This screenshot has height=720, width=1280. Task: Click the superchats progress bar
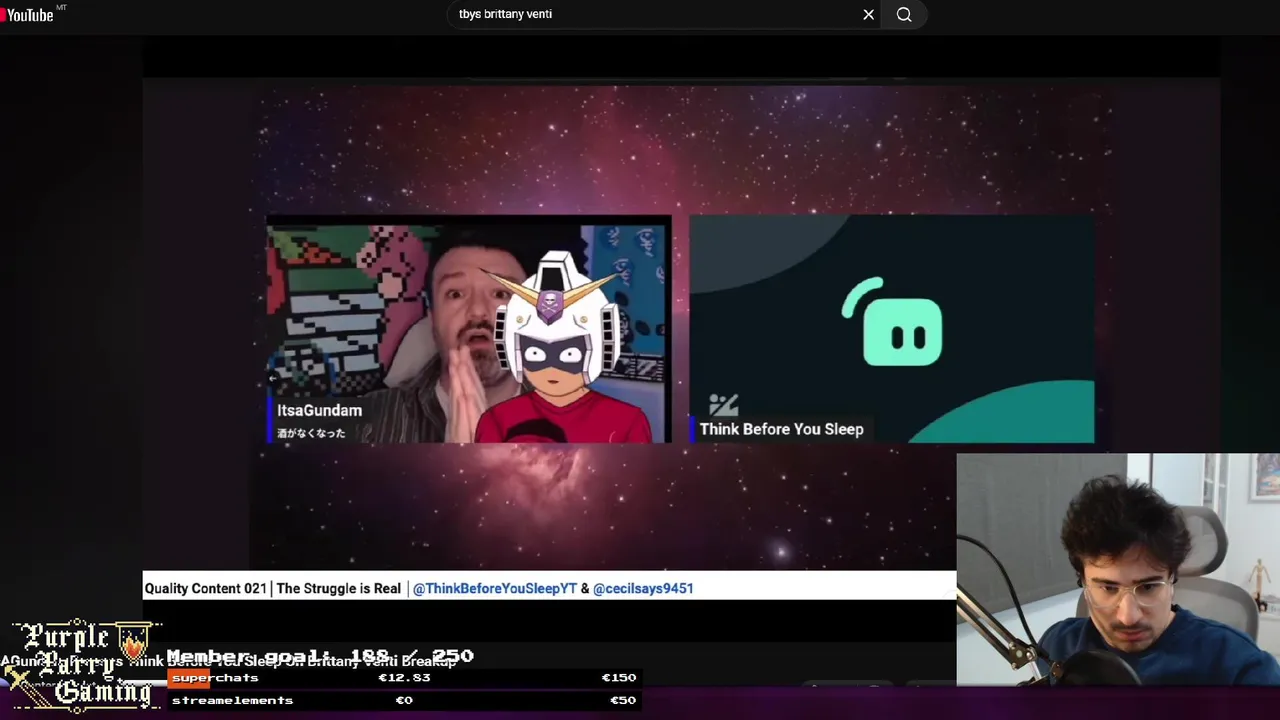(x=403, y=678)
